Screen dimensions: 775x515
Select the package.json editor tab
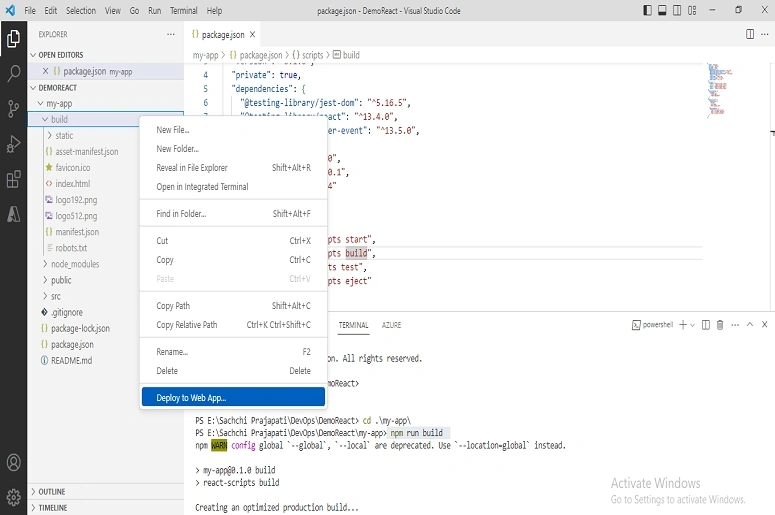223,35
